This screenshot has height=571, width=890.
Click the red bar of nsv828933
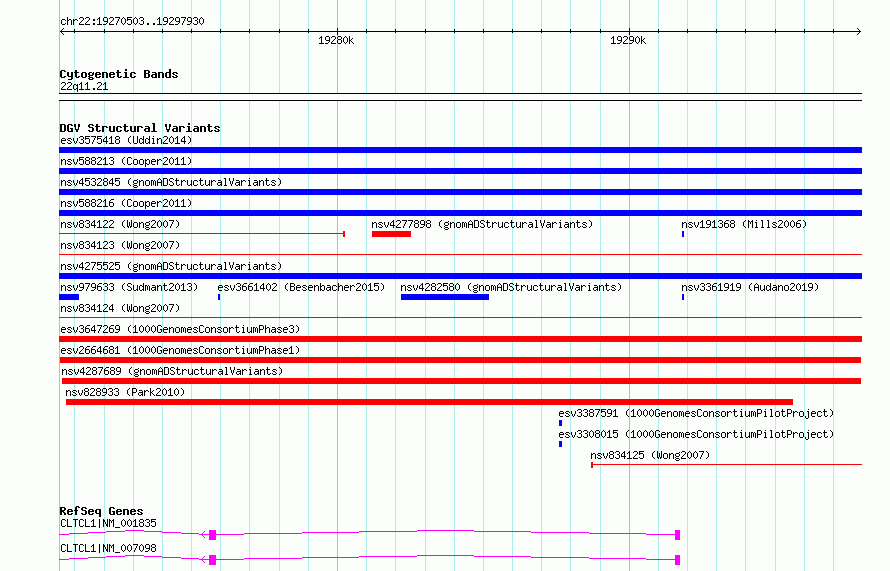tap(429, 402)
